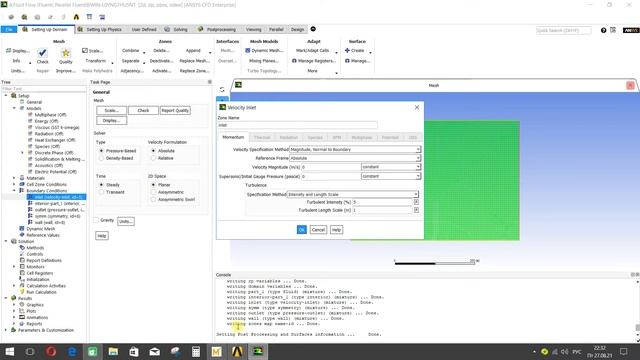Click the Surface Manage icon
The width and height of the screenshot is (640, 360).
(347, 61)
